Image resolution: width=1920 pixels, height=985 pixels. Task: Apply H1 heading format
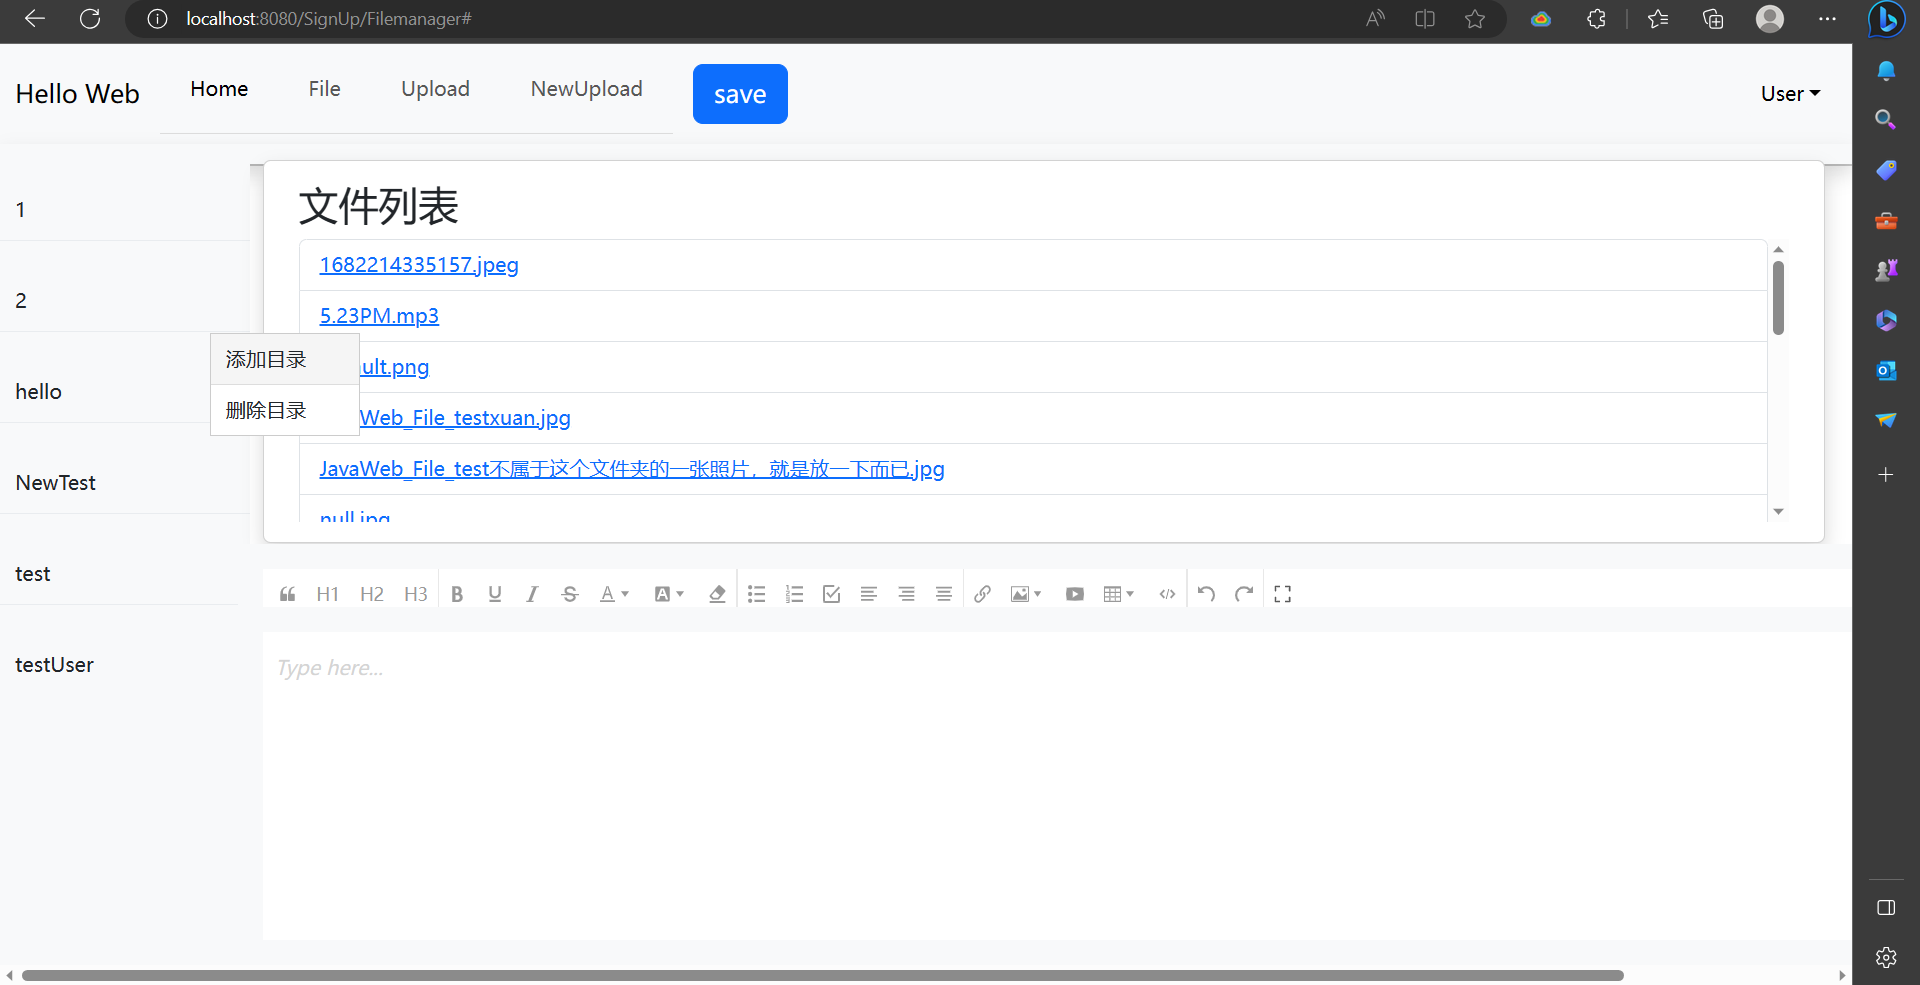click(327, 594)
